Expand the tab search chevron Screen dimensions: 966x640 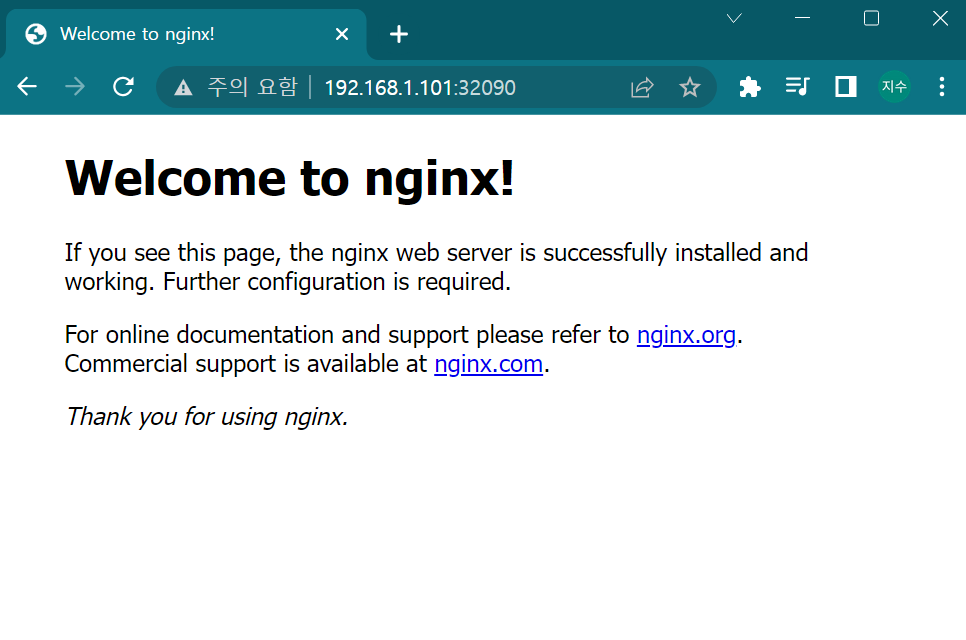coord(734,18)
